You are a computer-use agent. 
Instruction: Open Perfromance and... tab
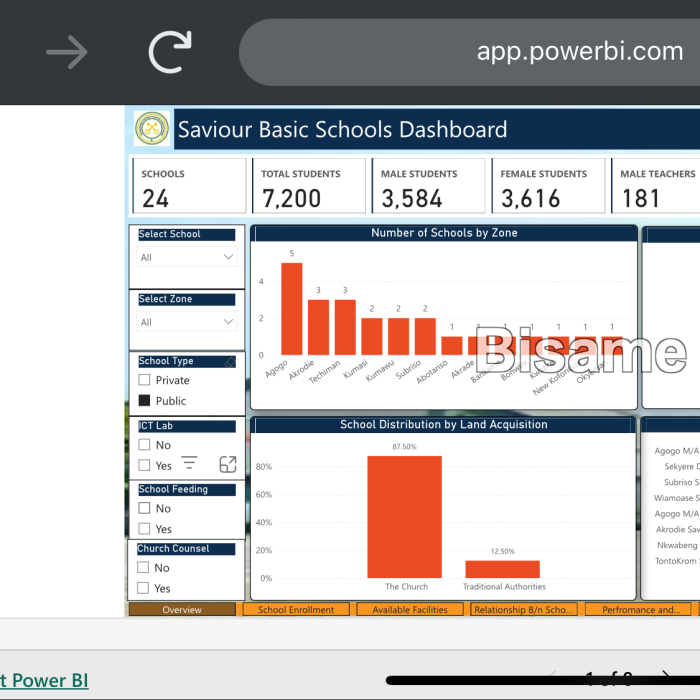638,609
